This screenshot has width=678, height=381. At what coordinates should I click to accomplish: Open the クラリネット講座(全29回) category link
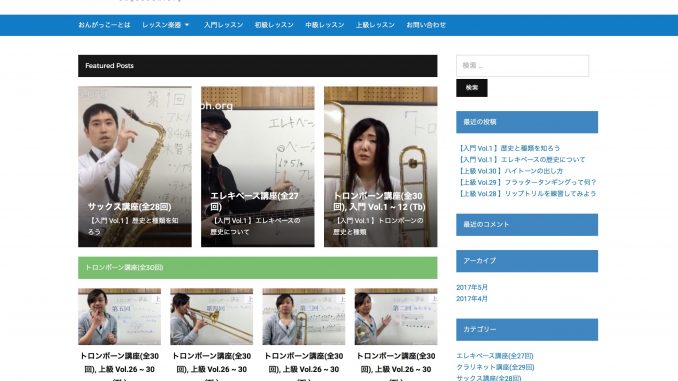pyautogui.click(x=495, y=367)
